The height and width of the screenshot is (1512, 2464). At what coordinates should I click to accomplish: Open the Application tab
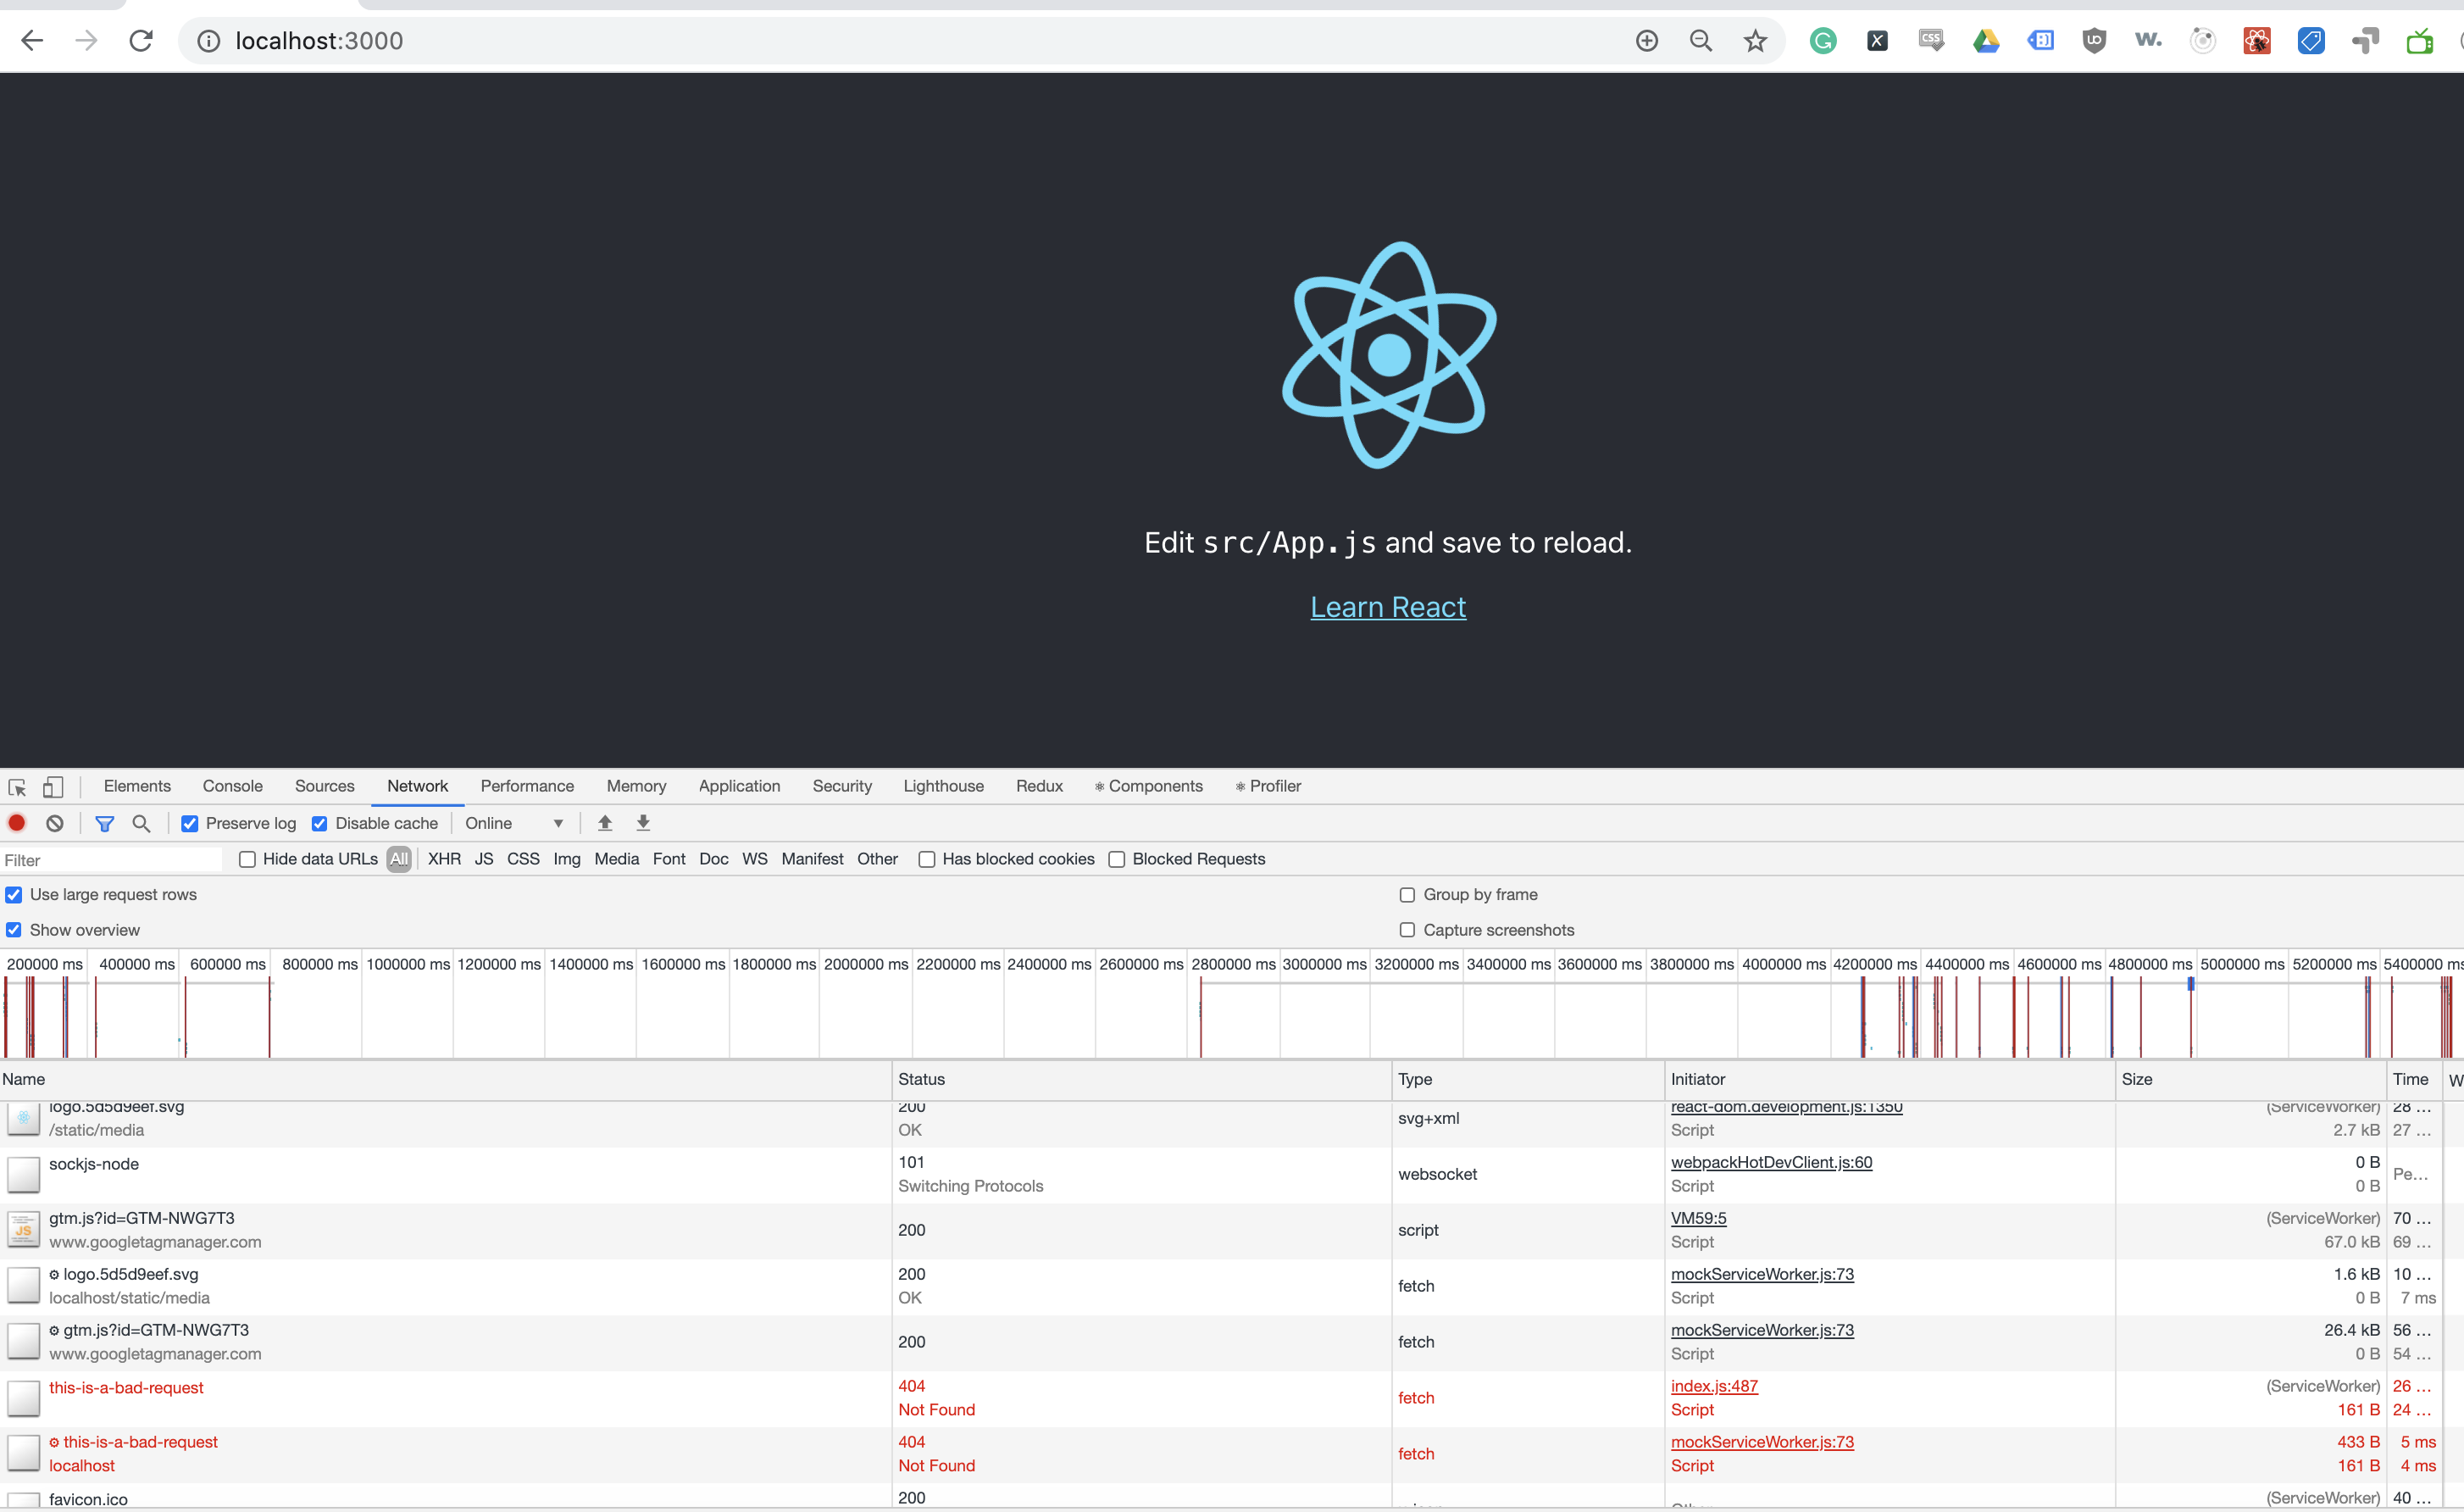pos(739,786)
